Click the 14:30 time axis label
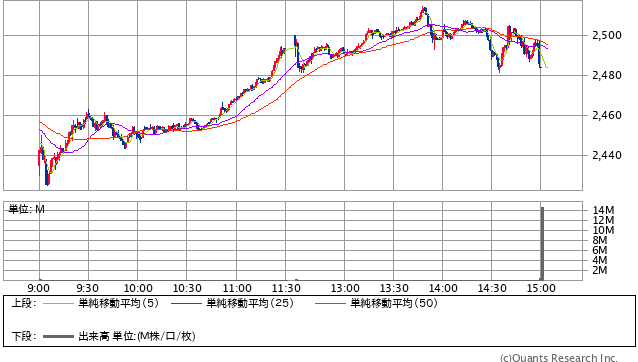638x362 pixels. click(492, 288)
